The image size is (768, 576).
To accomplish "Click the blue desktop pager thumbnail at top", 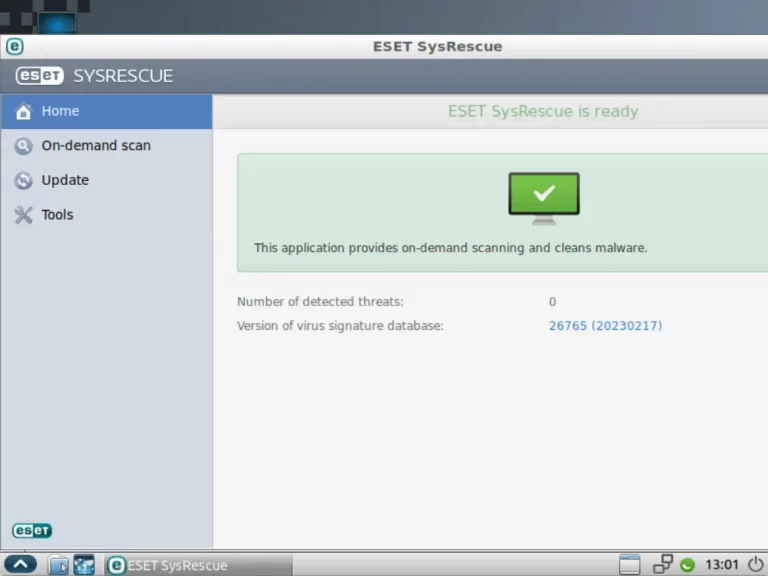I will click(57, 23).
